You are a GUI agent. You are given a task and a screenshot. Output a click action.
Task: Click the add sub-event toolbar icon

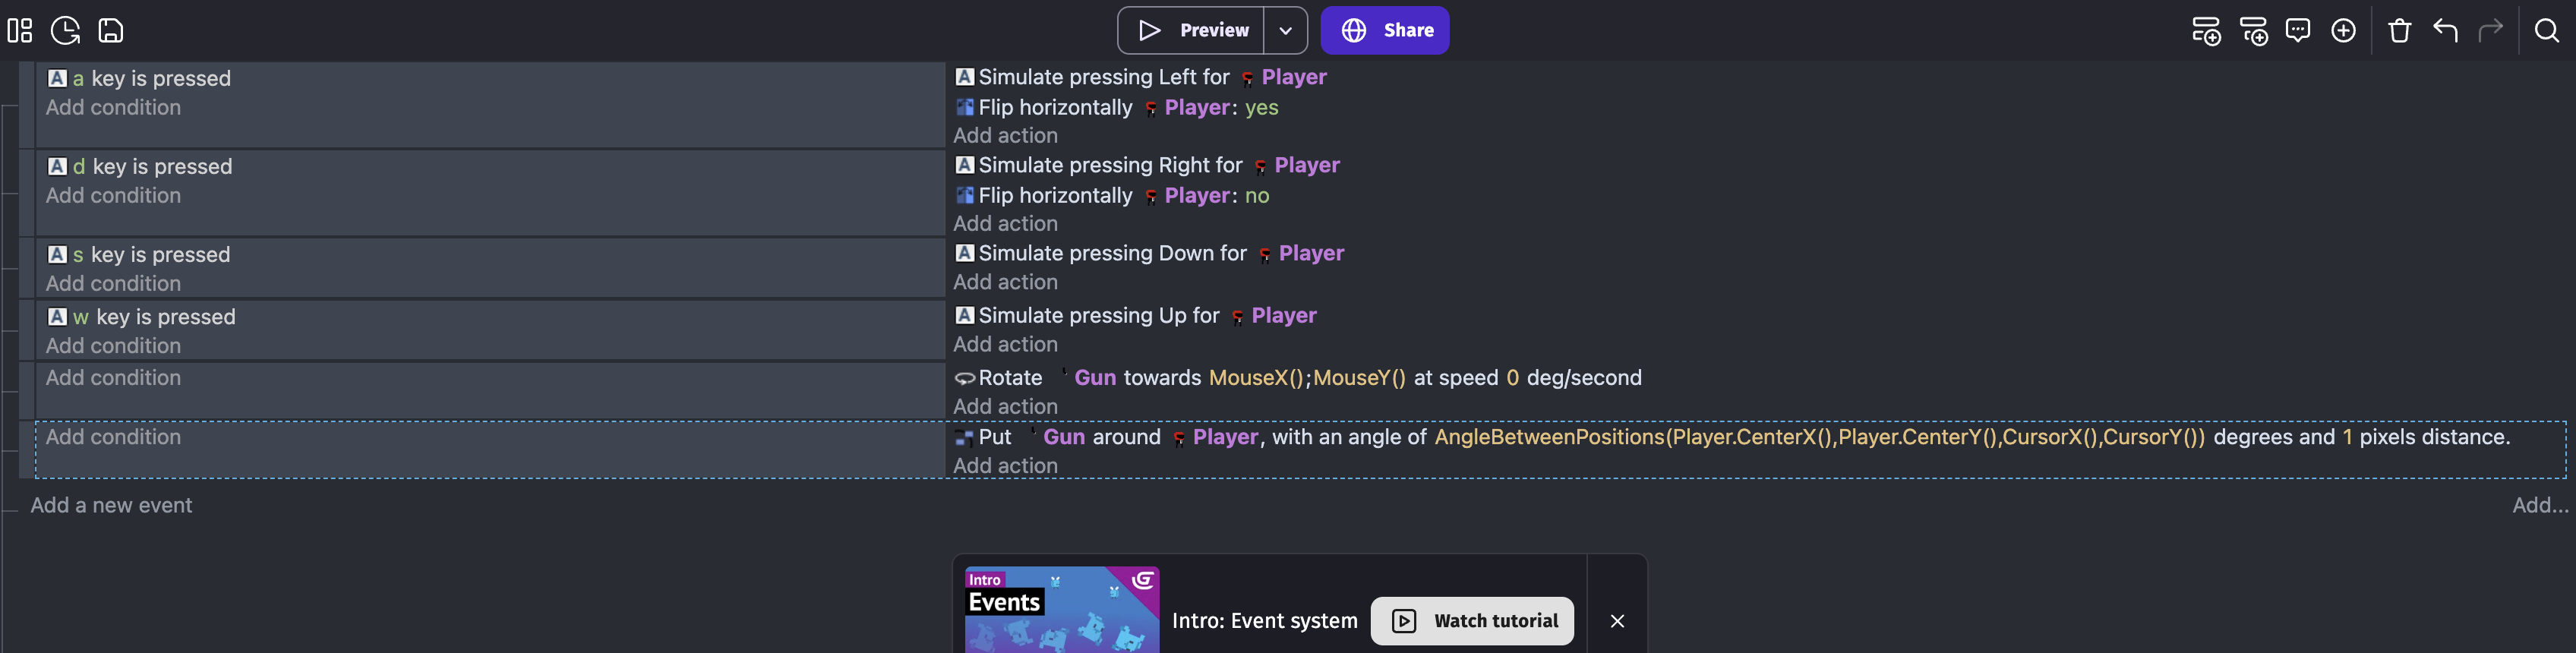2253,30
